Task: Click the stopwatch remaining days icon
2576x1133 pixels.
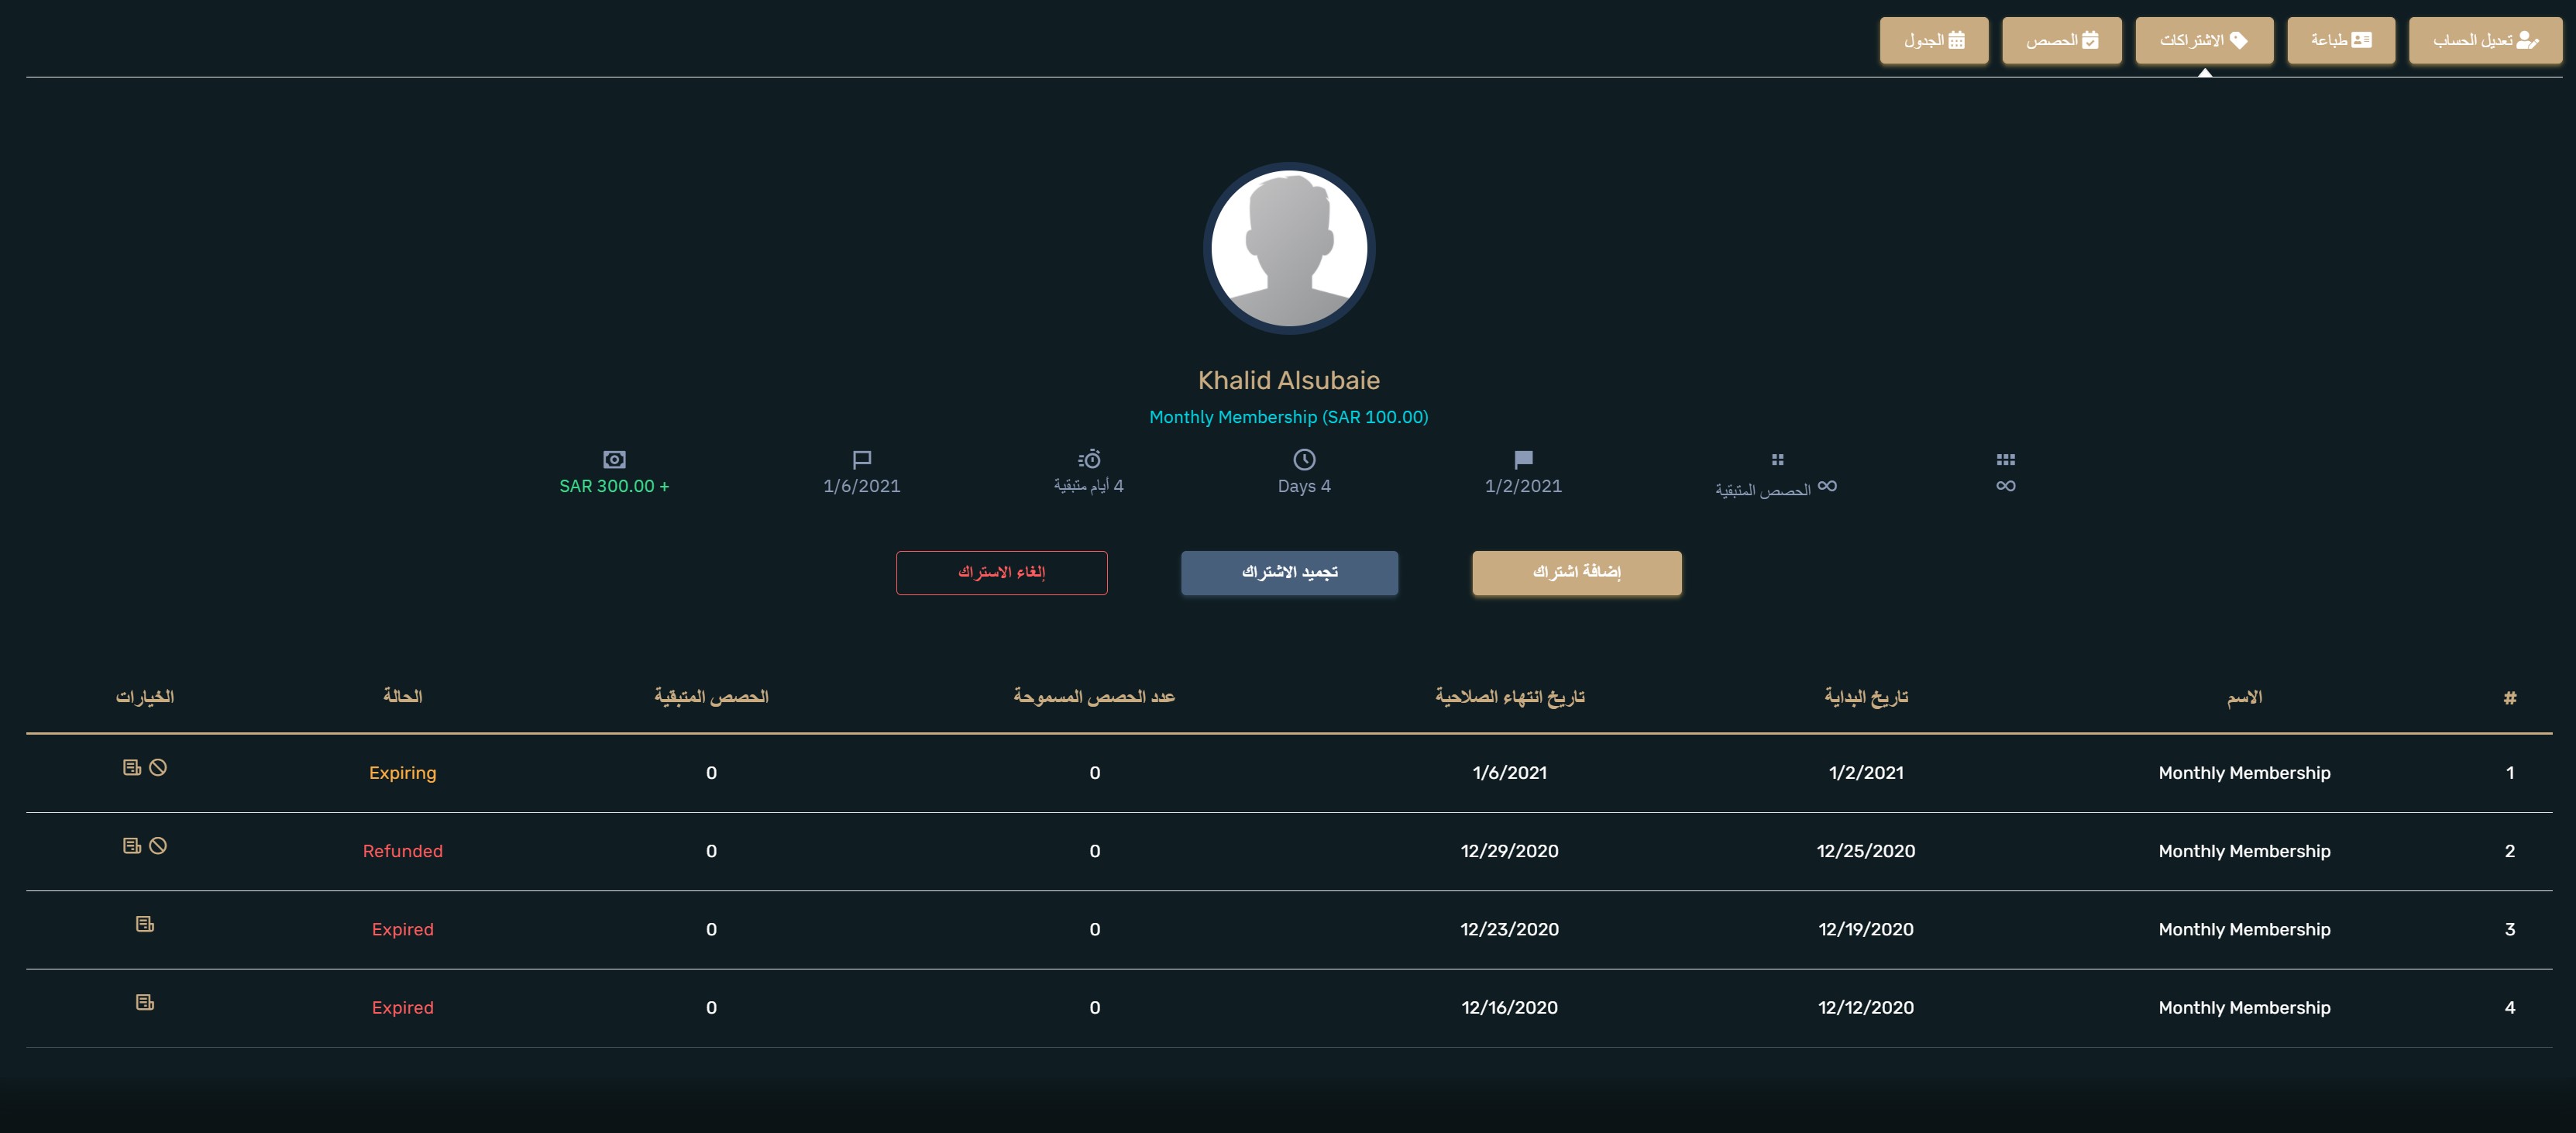Action: tap(1089, 459)
